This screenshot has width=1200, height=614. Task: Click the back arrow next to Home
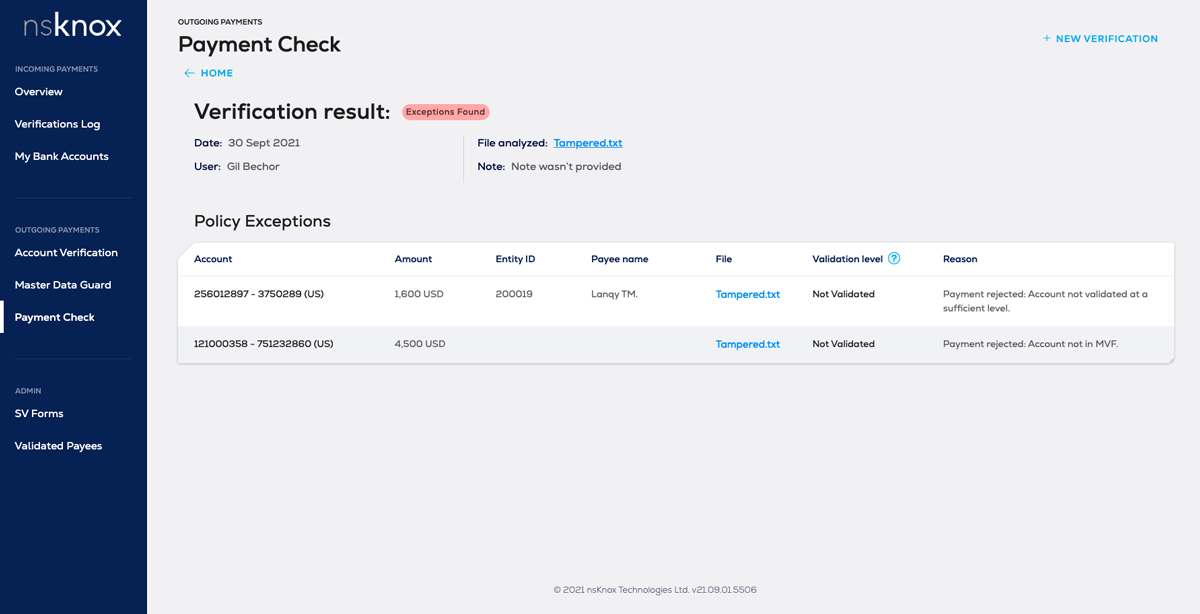click(189, 73)
